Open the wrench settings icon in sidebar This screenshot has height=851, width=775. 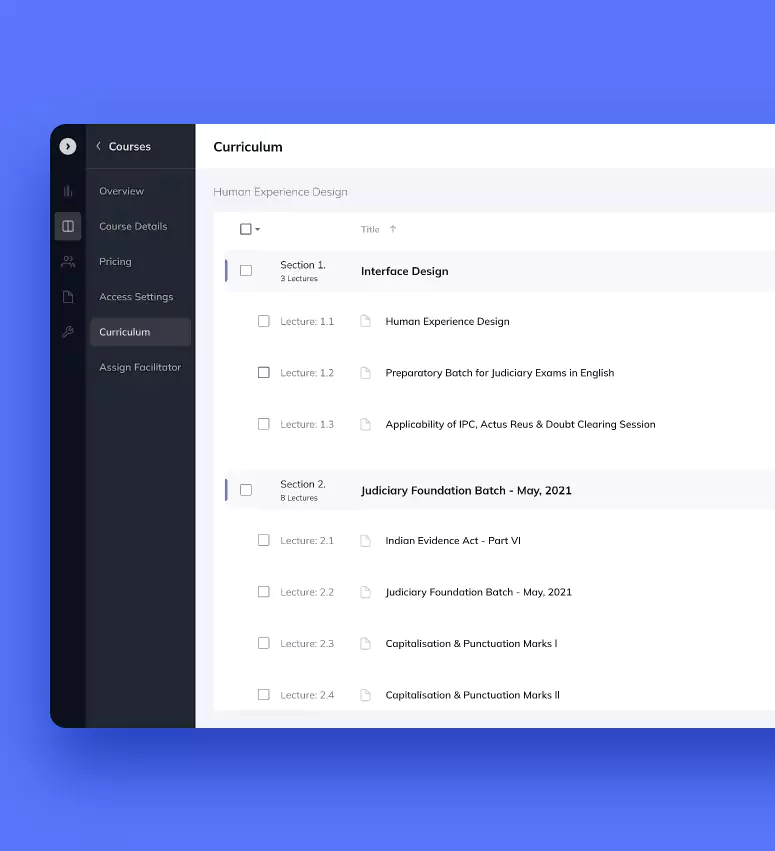click(68, 332)
